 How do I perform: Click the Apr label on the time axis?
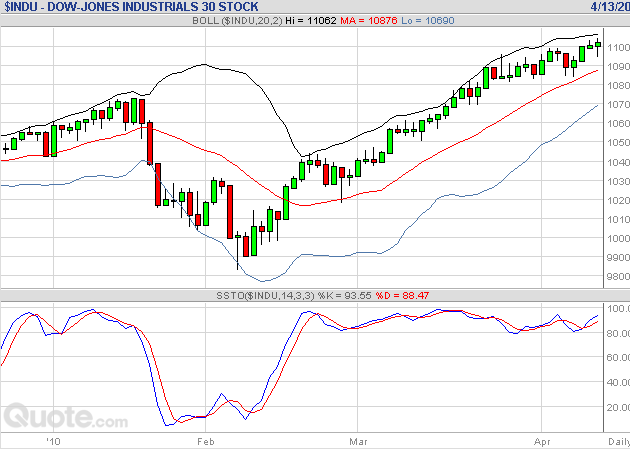click(542, 441)
